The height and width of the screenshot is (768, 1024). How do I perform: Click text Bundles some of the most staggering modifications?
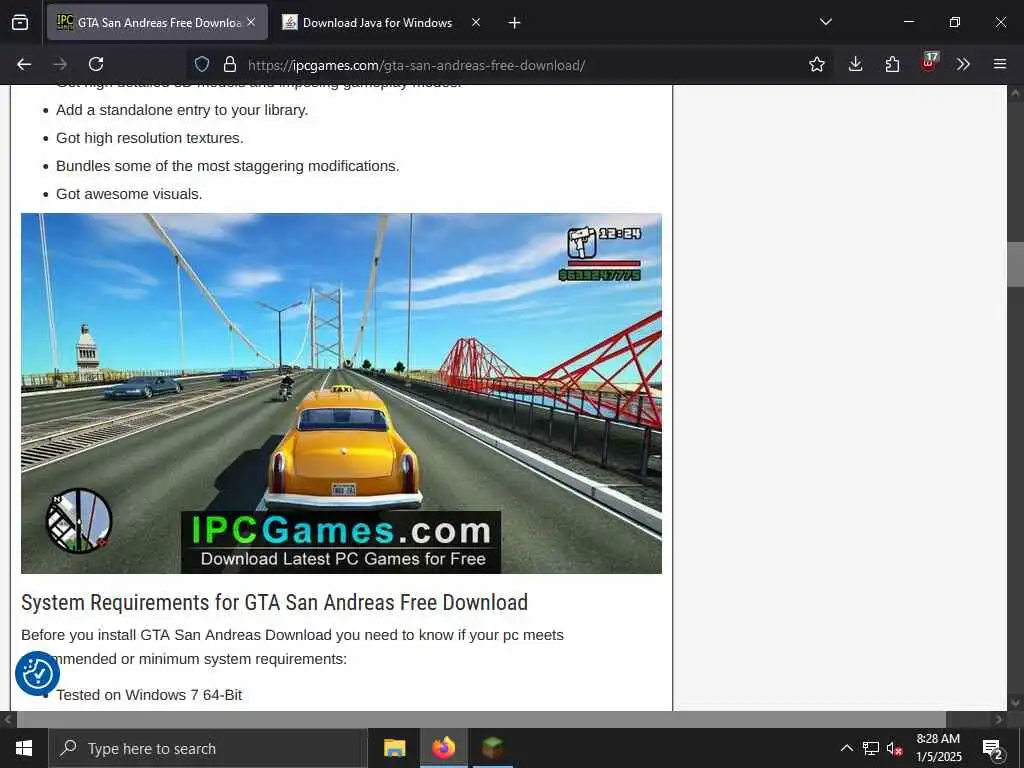pos(227,166)
